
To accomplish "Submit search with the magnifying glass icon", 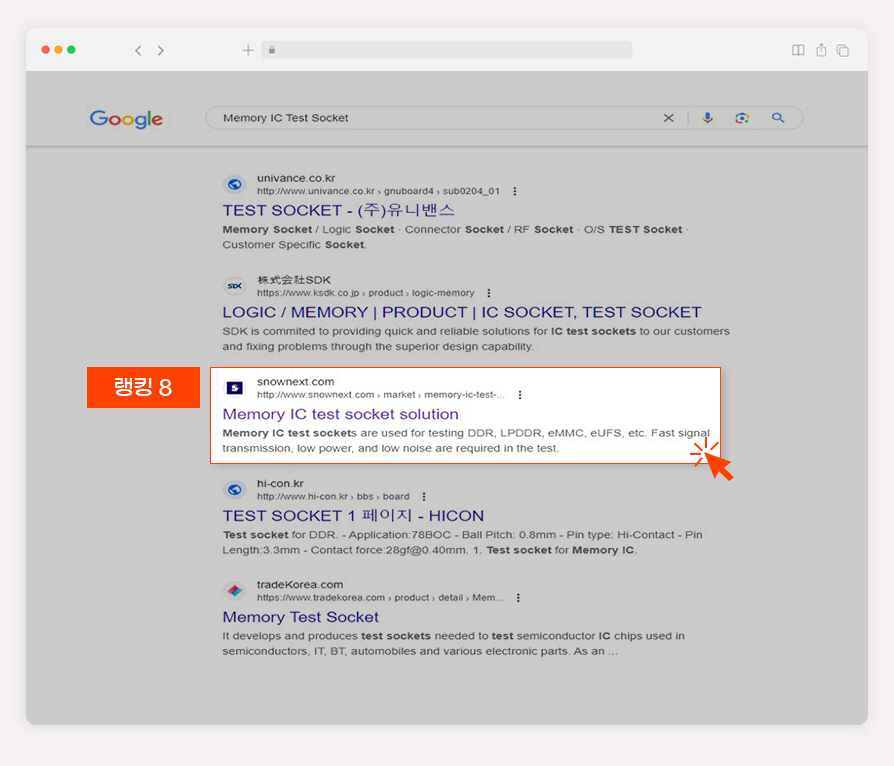I will pyautogui.click(x=778, y=118).
